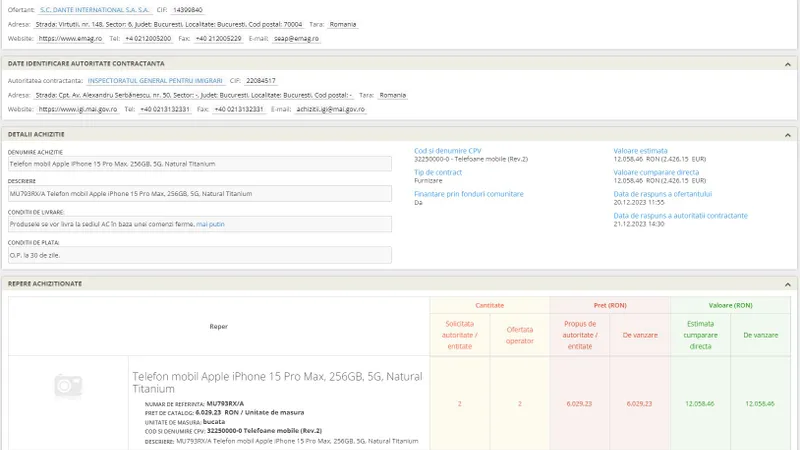Click the 'Valoare estimata' label
The height and width of the screenshot is (450, 800).
640,151
